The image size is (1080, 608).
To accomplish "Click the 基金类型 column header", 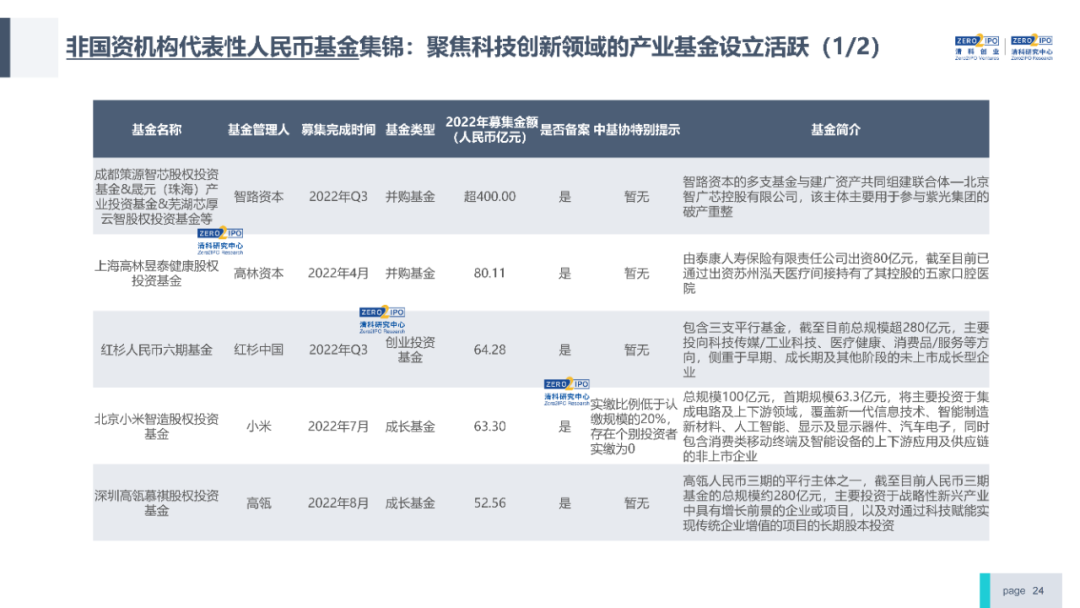I will (410, 129).
